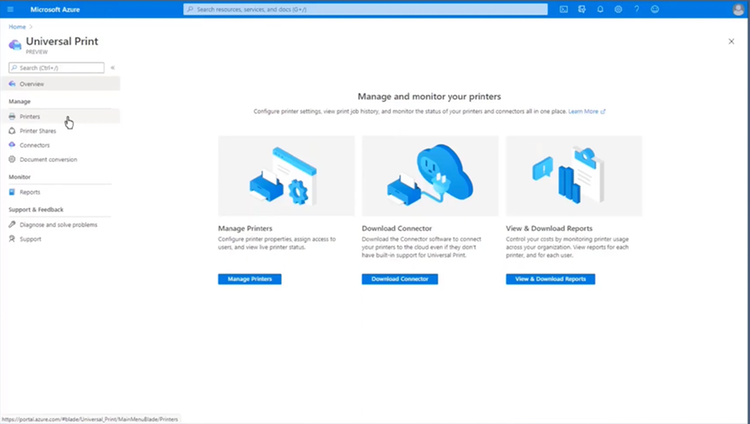Go to Home breadcrumb
Screen dimensions: 750x424
click(17, 27)
